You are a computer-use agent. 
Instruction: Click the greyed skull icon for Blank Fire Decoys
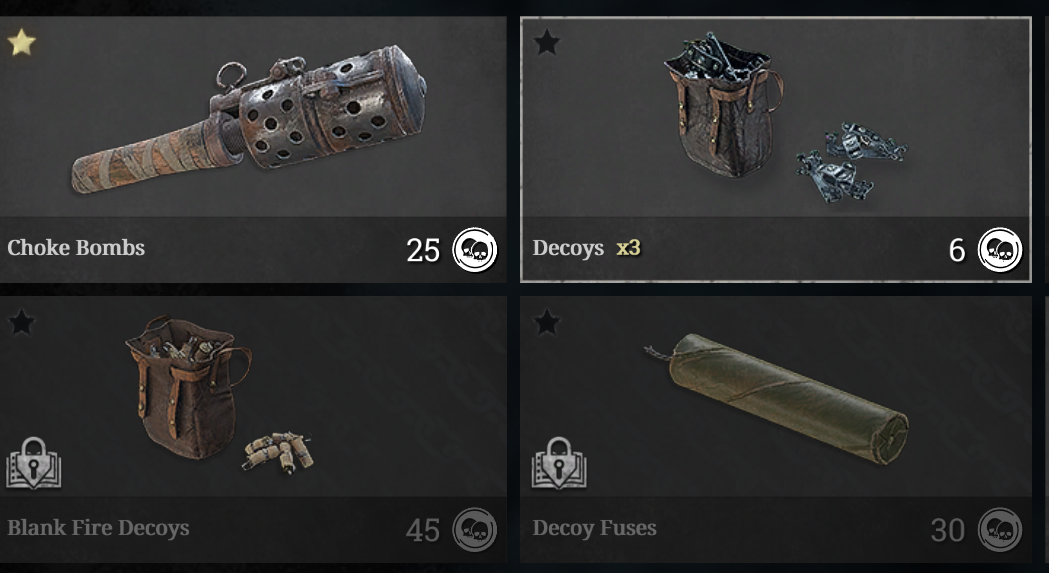[x=475, y=529]
